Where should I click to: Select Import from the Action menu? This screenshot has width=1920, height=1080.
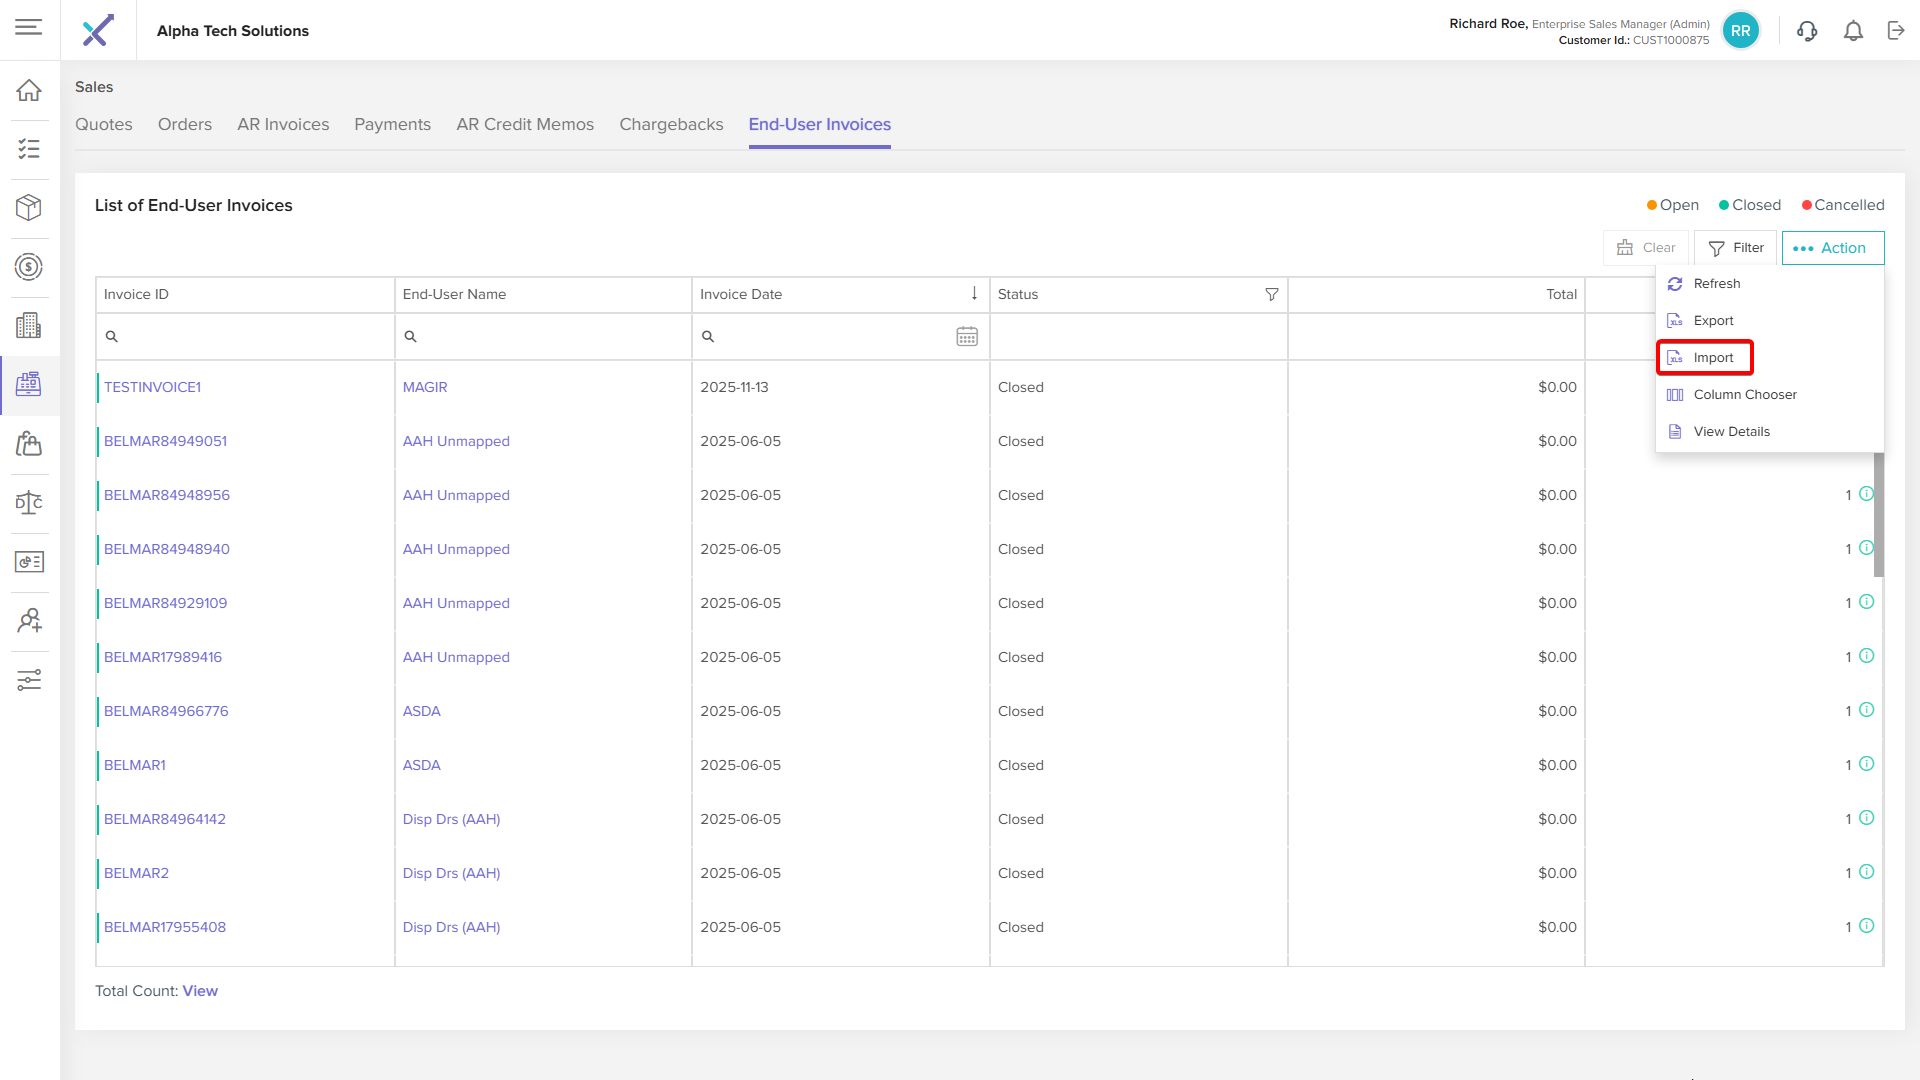click(1713, 358)
